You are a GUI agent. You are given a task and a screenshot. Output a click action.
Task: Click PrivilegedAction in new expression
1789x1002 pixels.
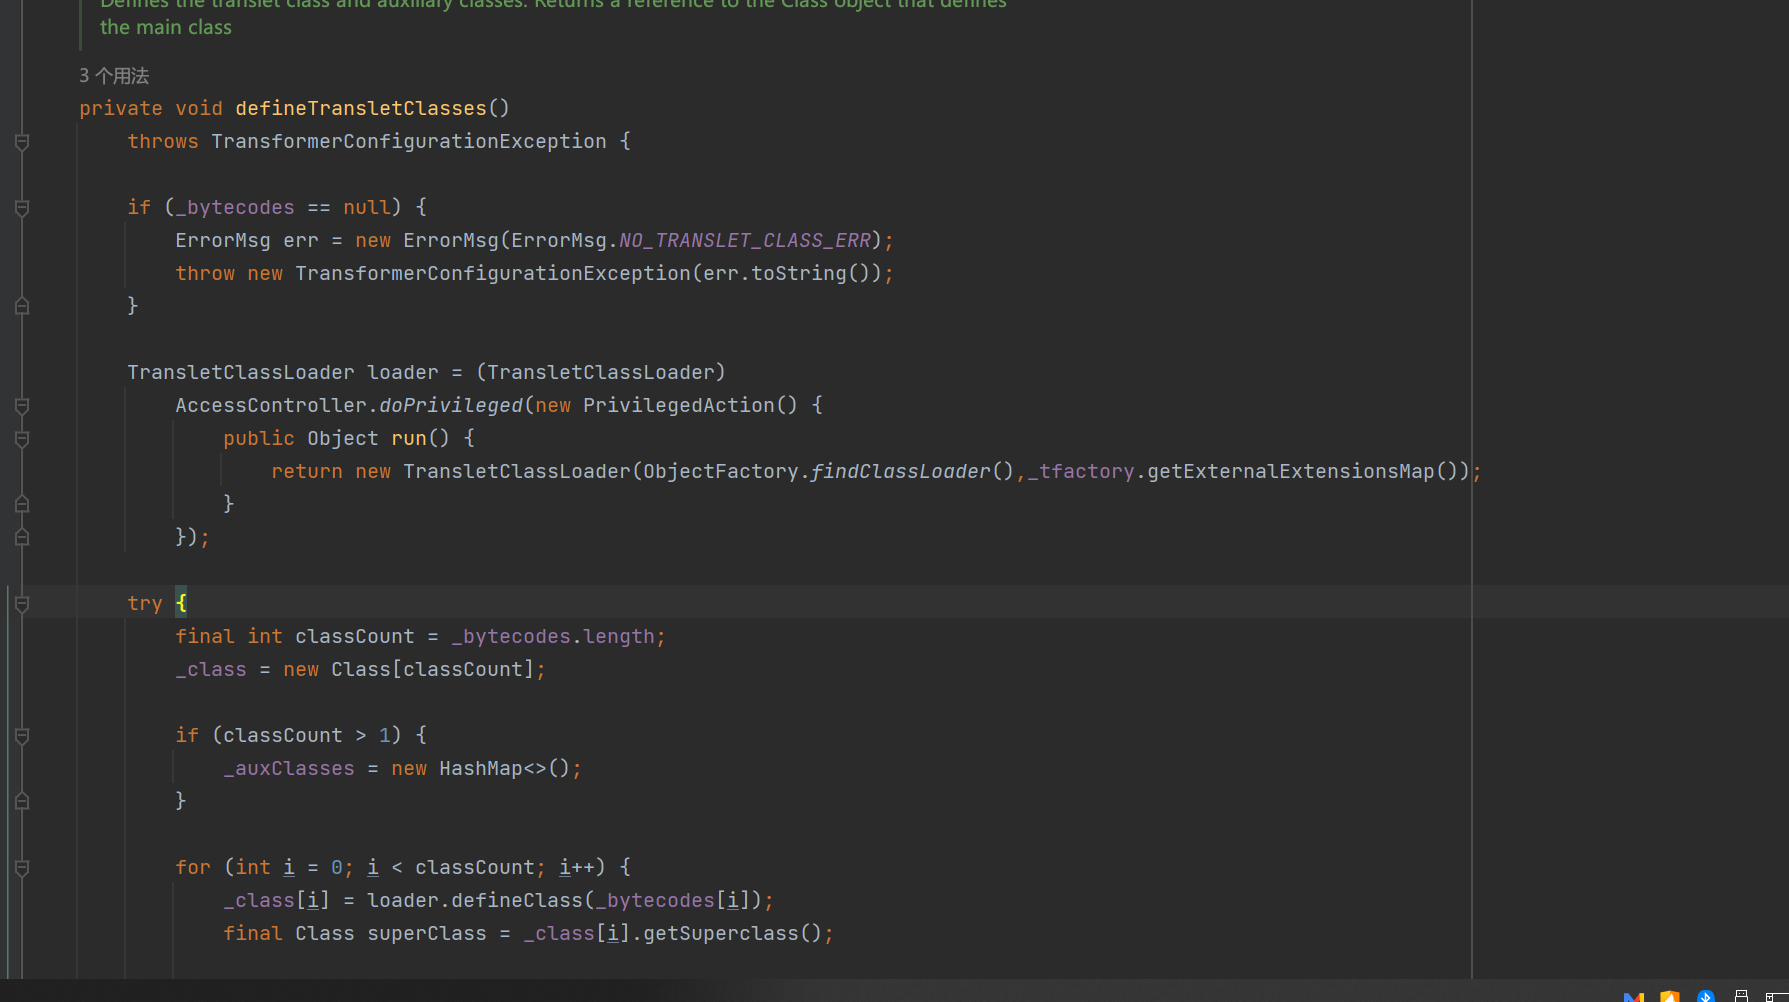pyautogui.click(x=679, y=405)
